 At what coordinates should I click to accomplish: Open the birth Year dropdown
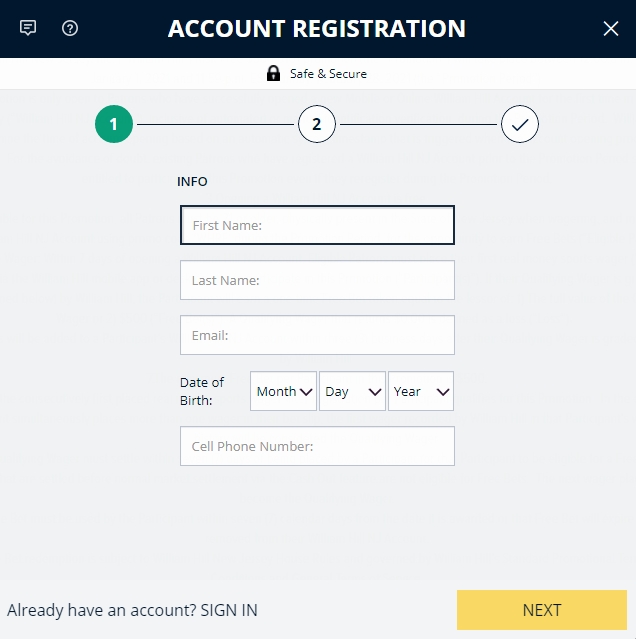click(421, 391)
